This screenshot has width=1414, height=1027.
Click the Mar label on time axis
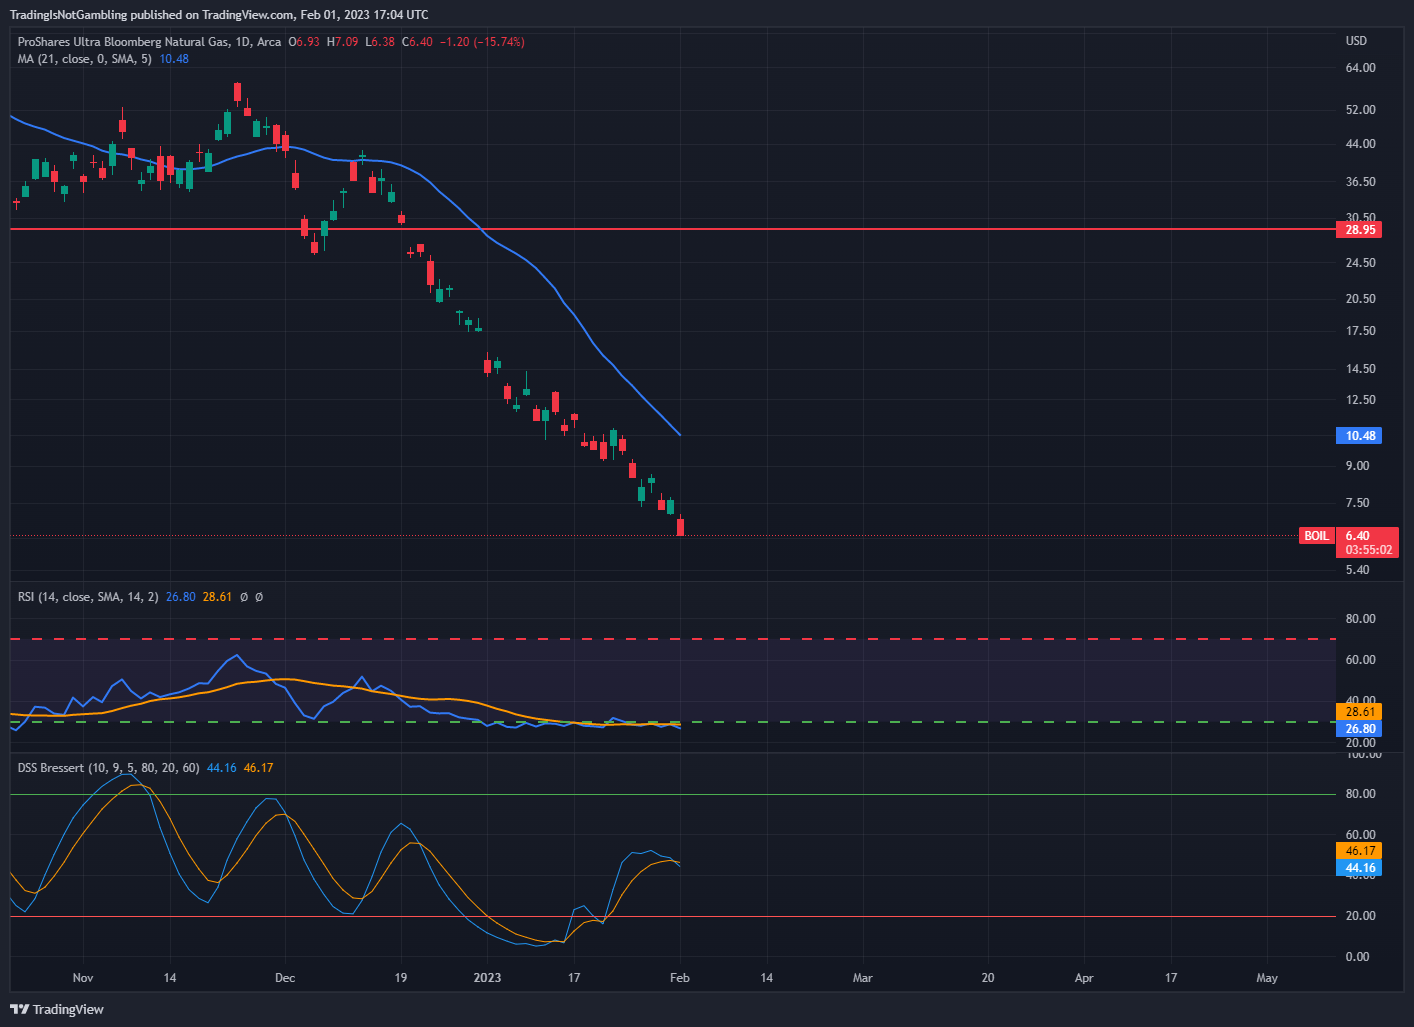[863, 978]
